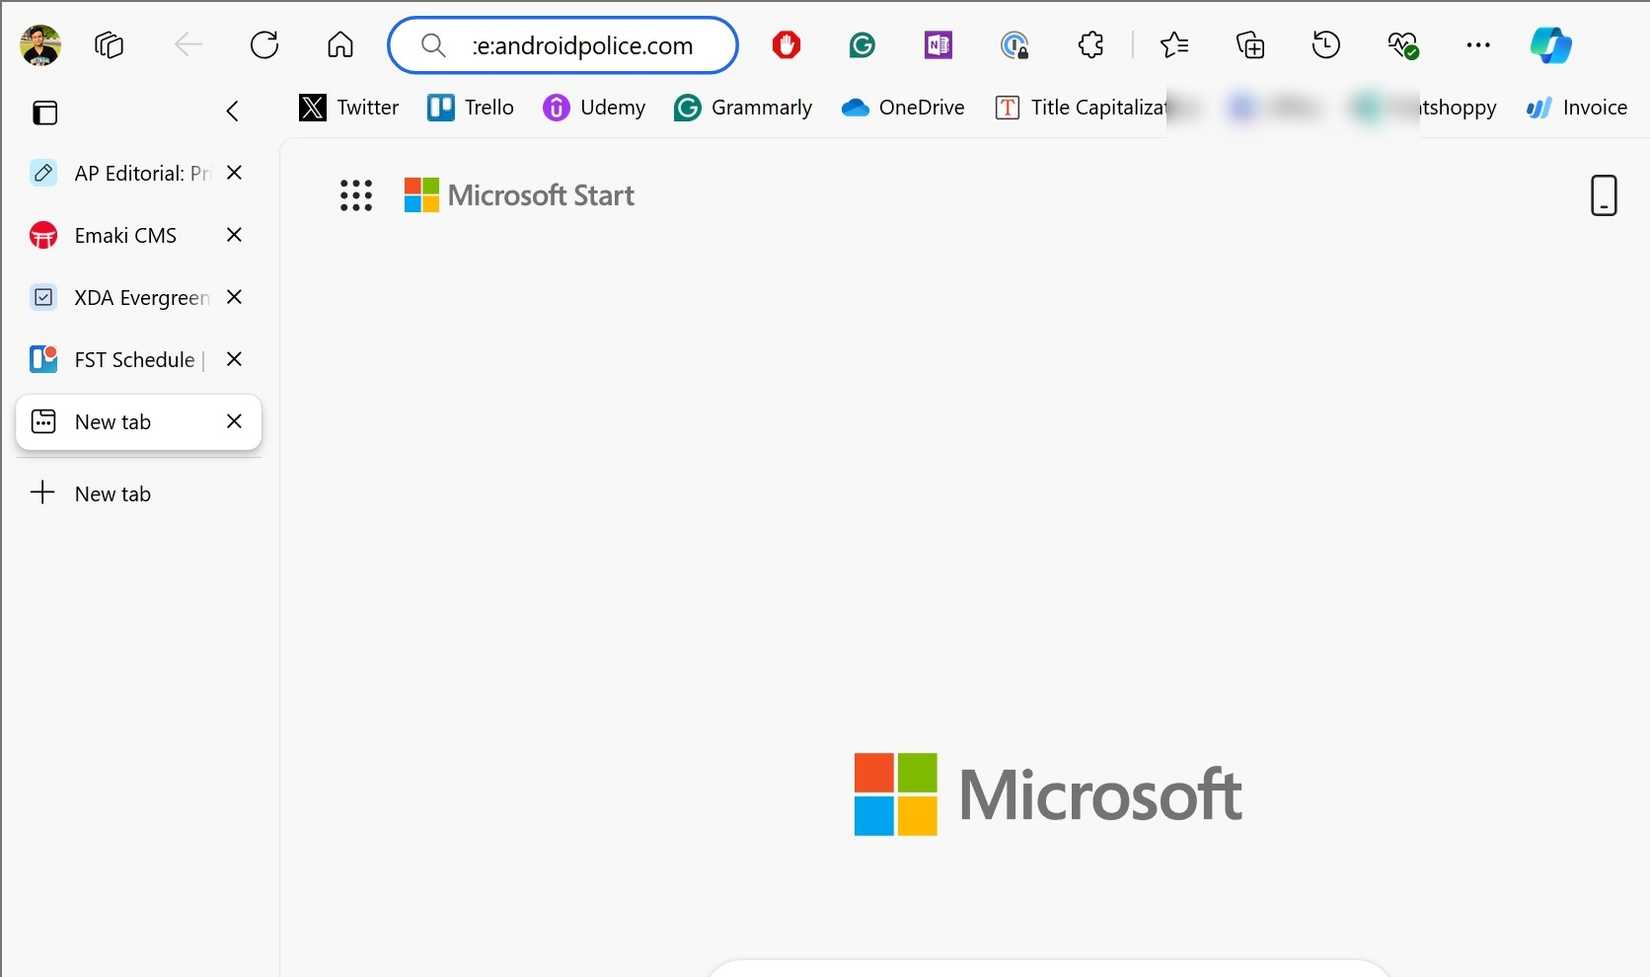
Task: Click the OneNote Web Clipper extension
Action: tap(938, 45)
